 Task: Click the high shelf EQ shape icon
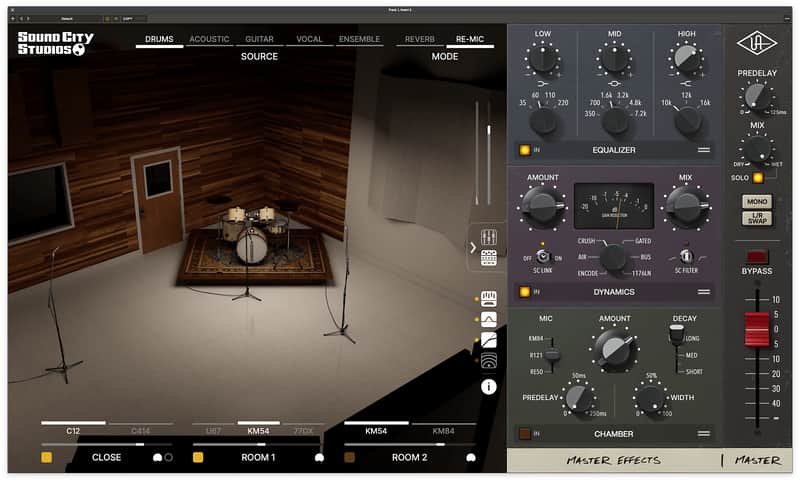686,83
